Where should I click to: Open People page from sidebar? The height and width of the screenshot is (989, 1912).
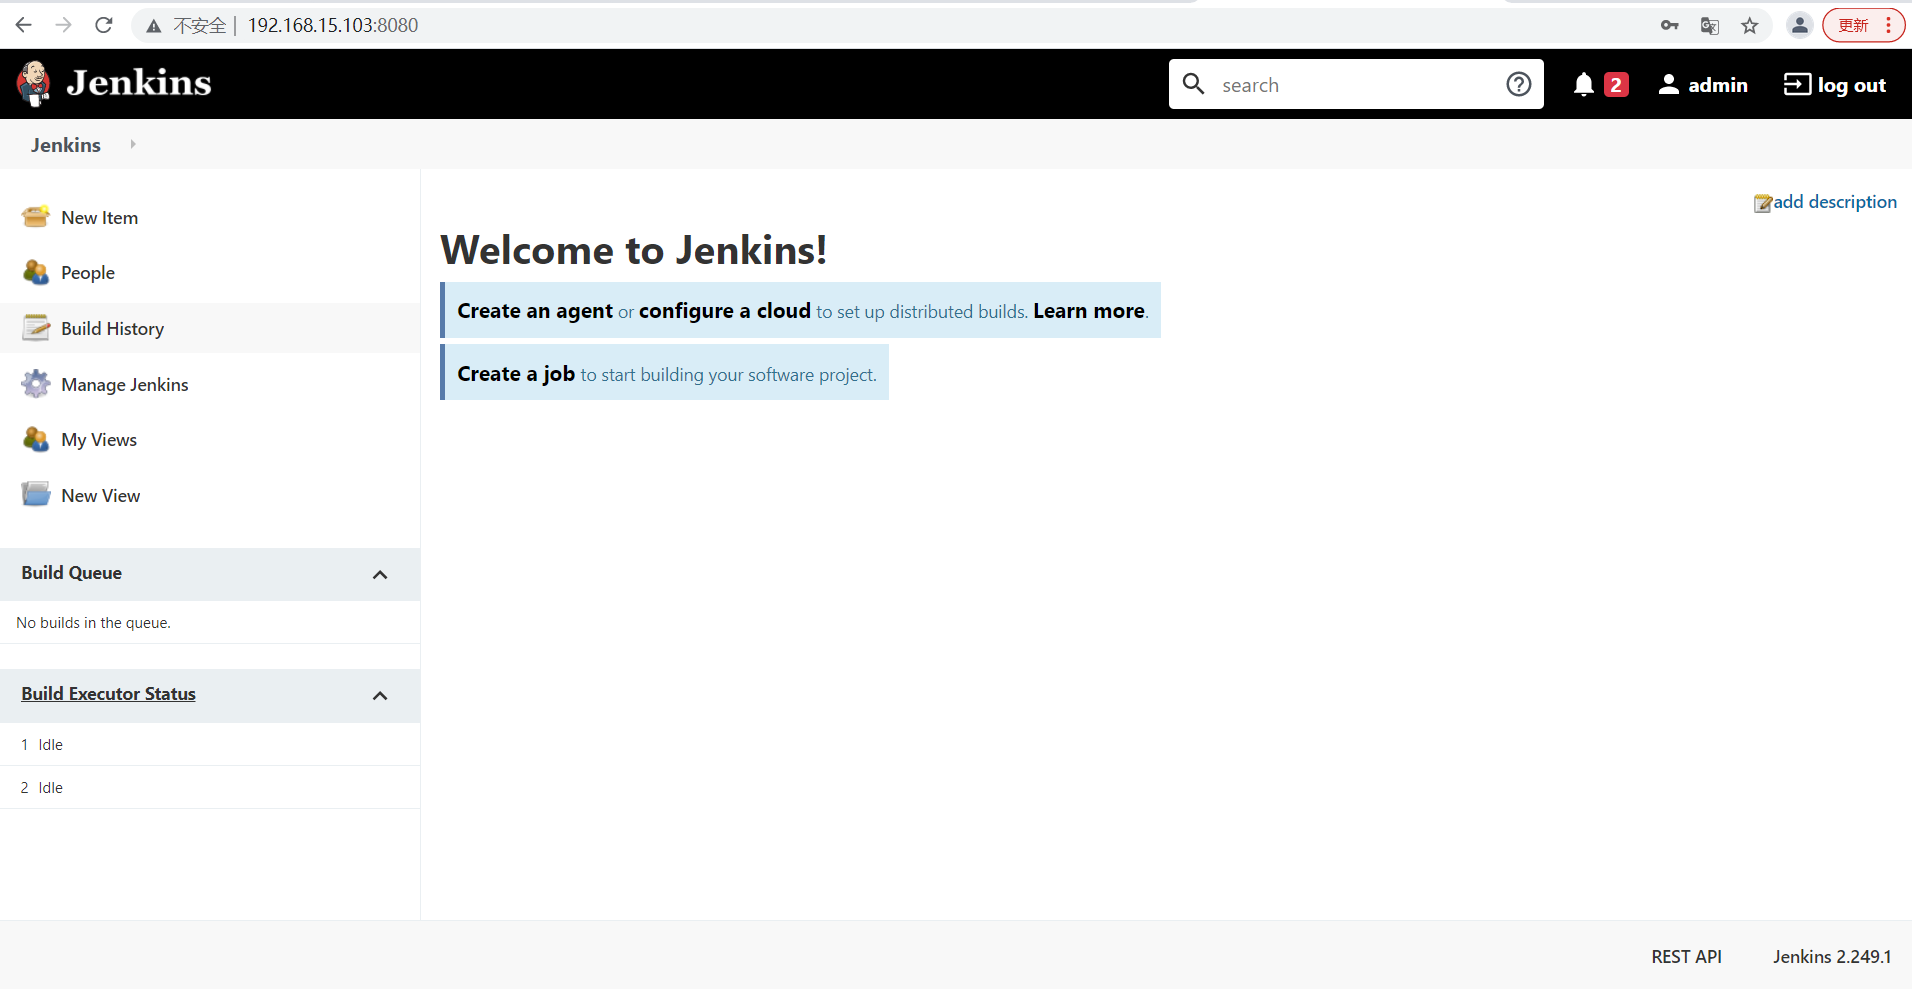[88, 272]
